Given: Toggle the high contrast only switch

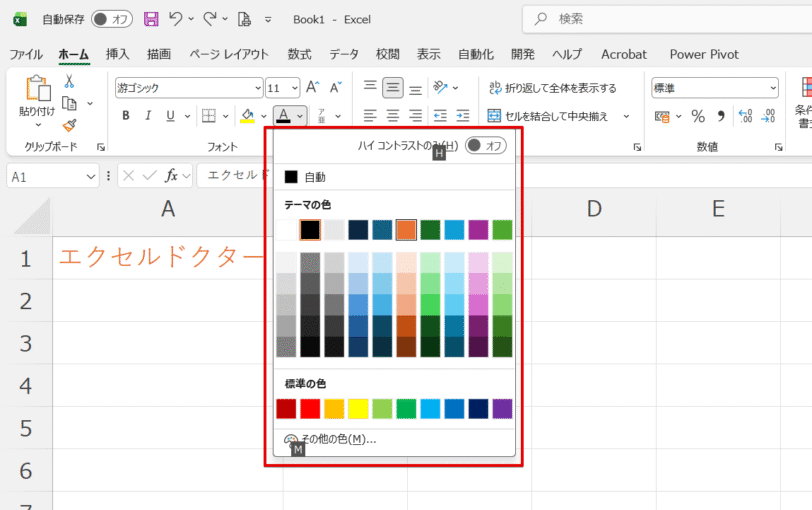Looking at the screenshot, I should click(486, 145).
